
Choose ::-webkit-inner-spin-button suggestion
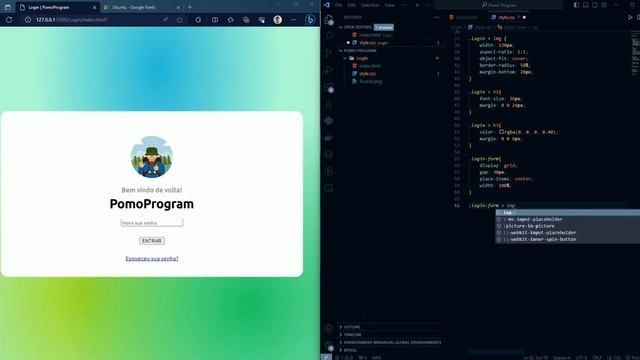(567, 239)
